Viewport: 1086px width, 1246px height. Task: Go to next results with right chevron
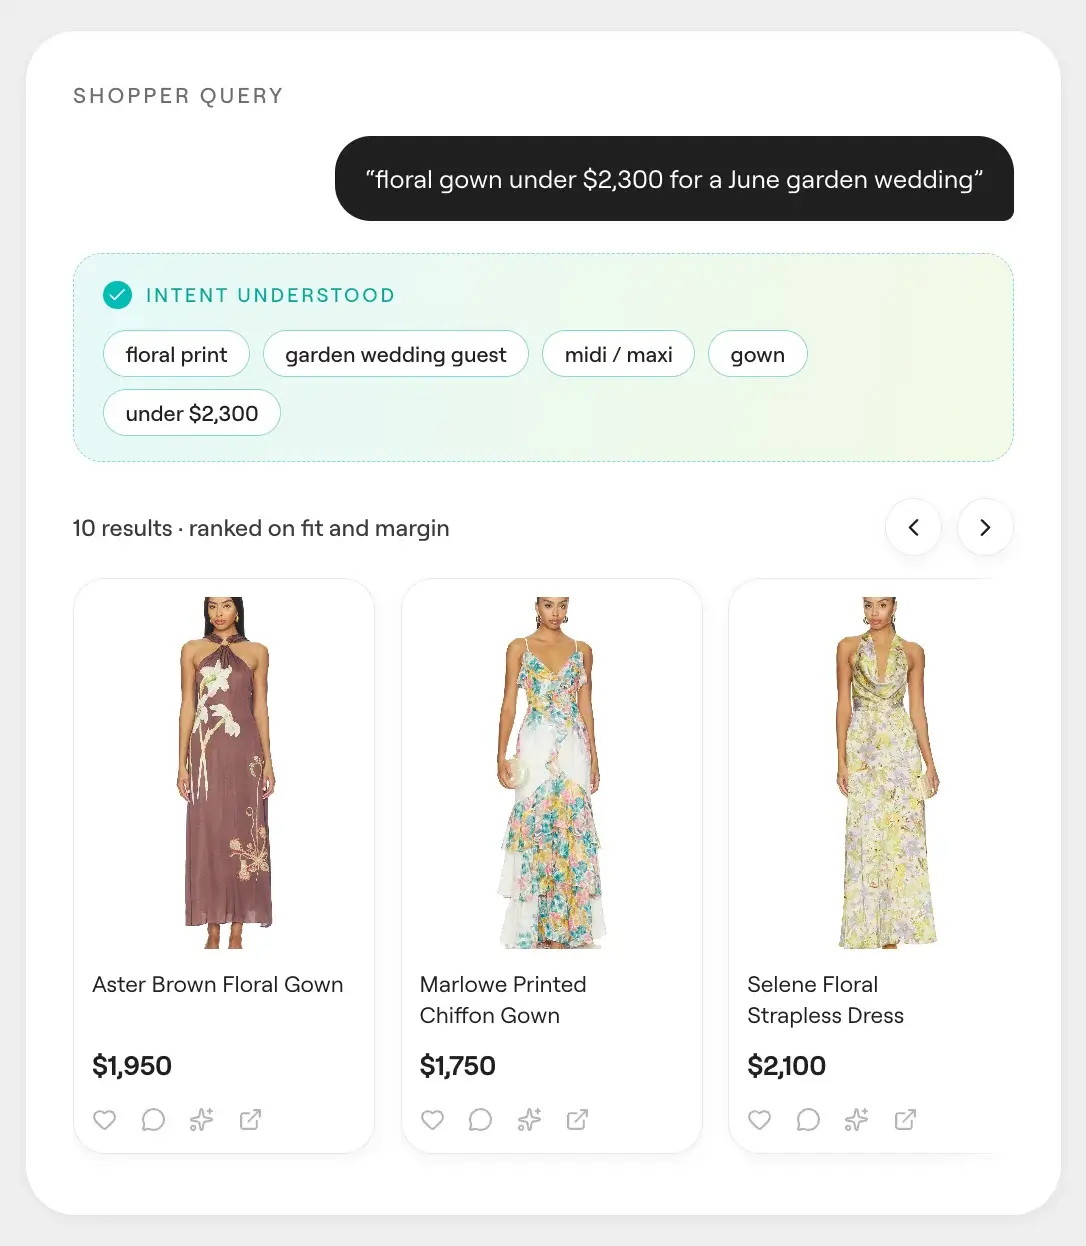pyautogui.click(x=985, y=527)
